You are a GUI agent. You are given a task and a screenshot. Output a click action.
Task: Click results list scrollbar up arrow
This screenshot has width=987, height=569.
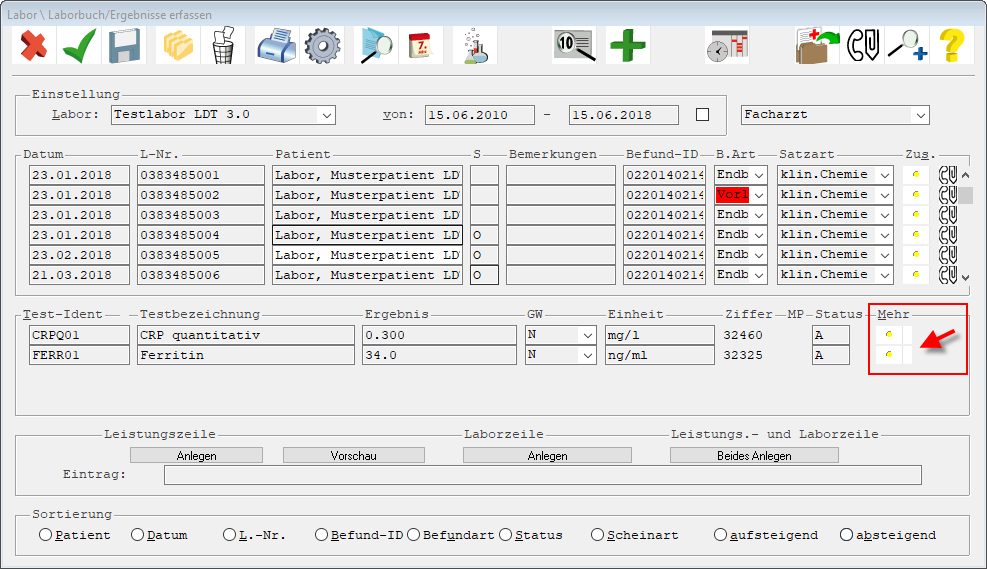pyautogui.click(x=966, y=174)
